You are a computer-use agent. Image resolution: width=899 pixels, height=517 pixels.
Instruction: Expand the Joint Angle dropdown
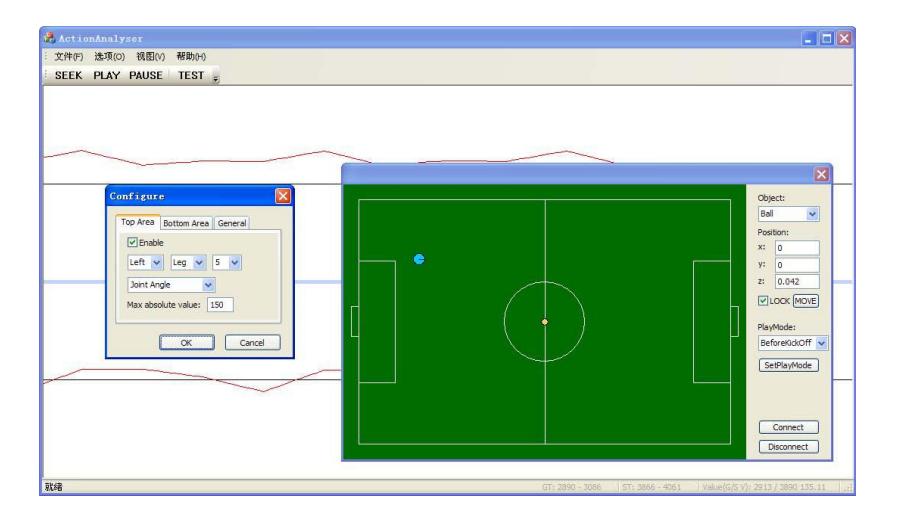pos(208,285)
